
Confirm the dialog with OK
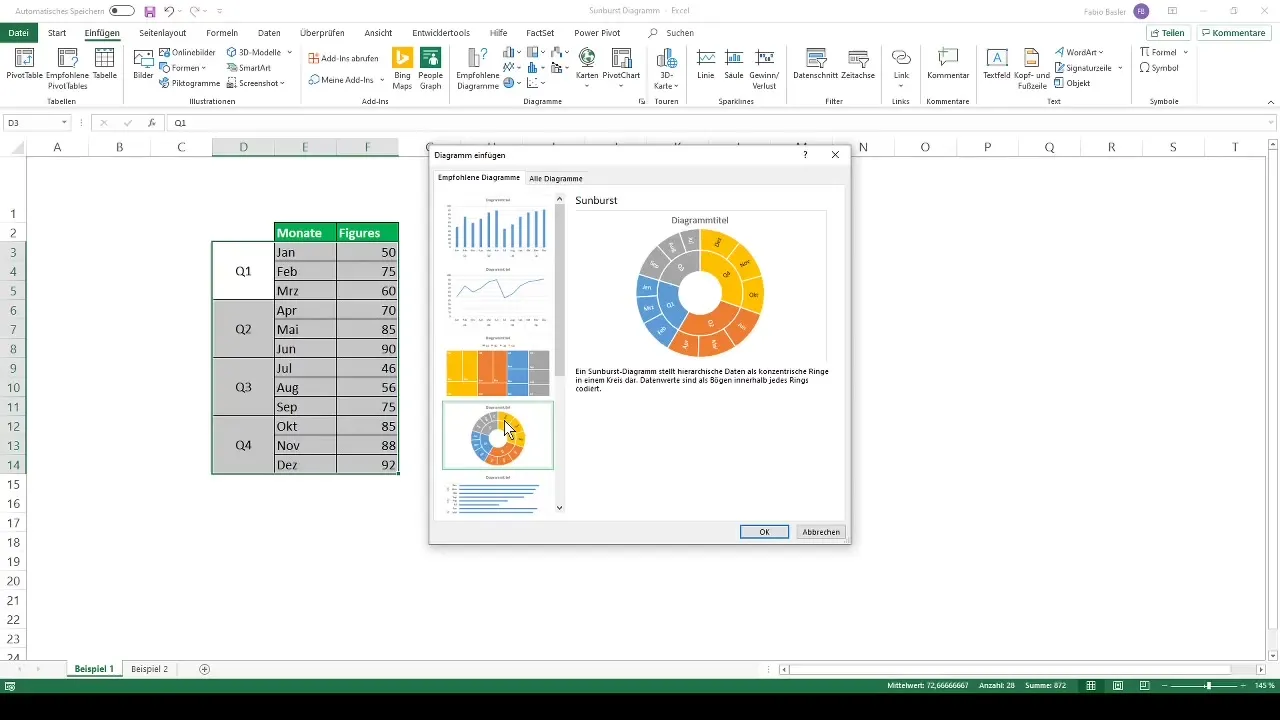(764, 532)
